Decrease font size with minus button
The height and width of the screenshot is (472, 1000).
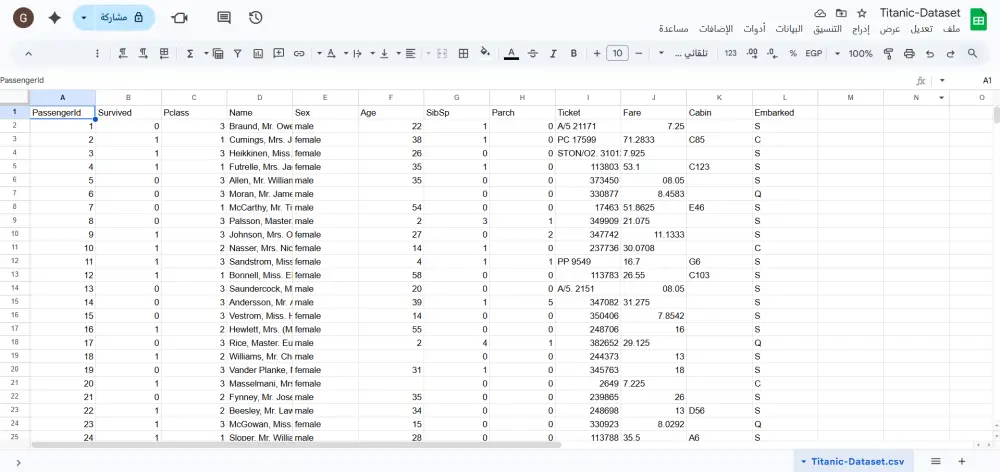pos(638,54)
